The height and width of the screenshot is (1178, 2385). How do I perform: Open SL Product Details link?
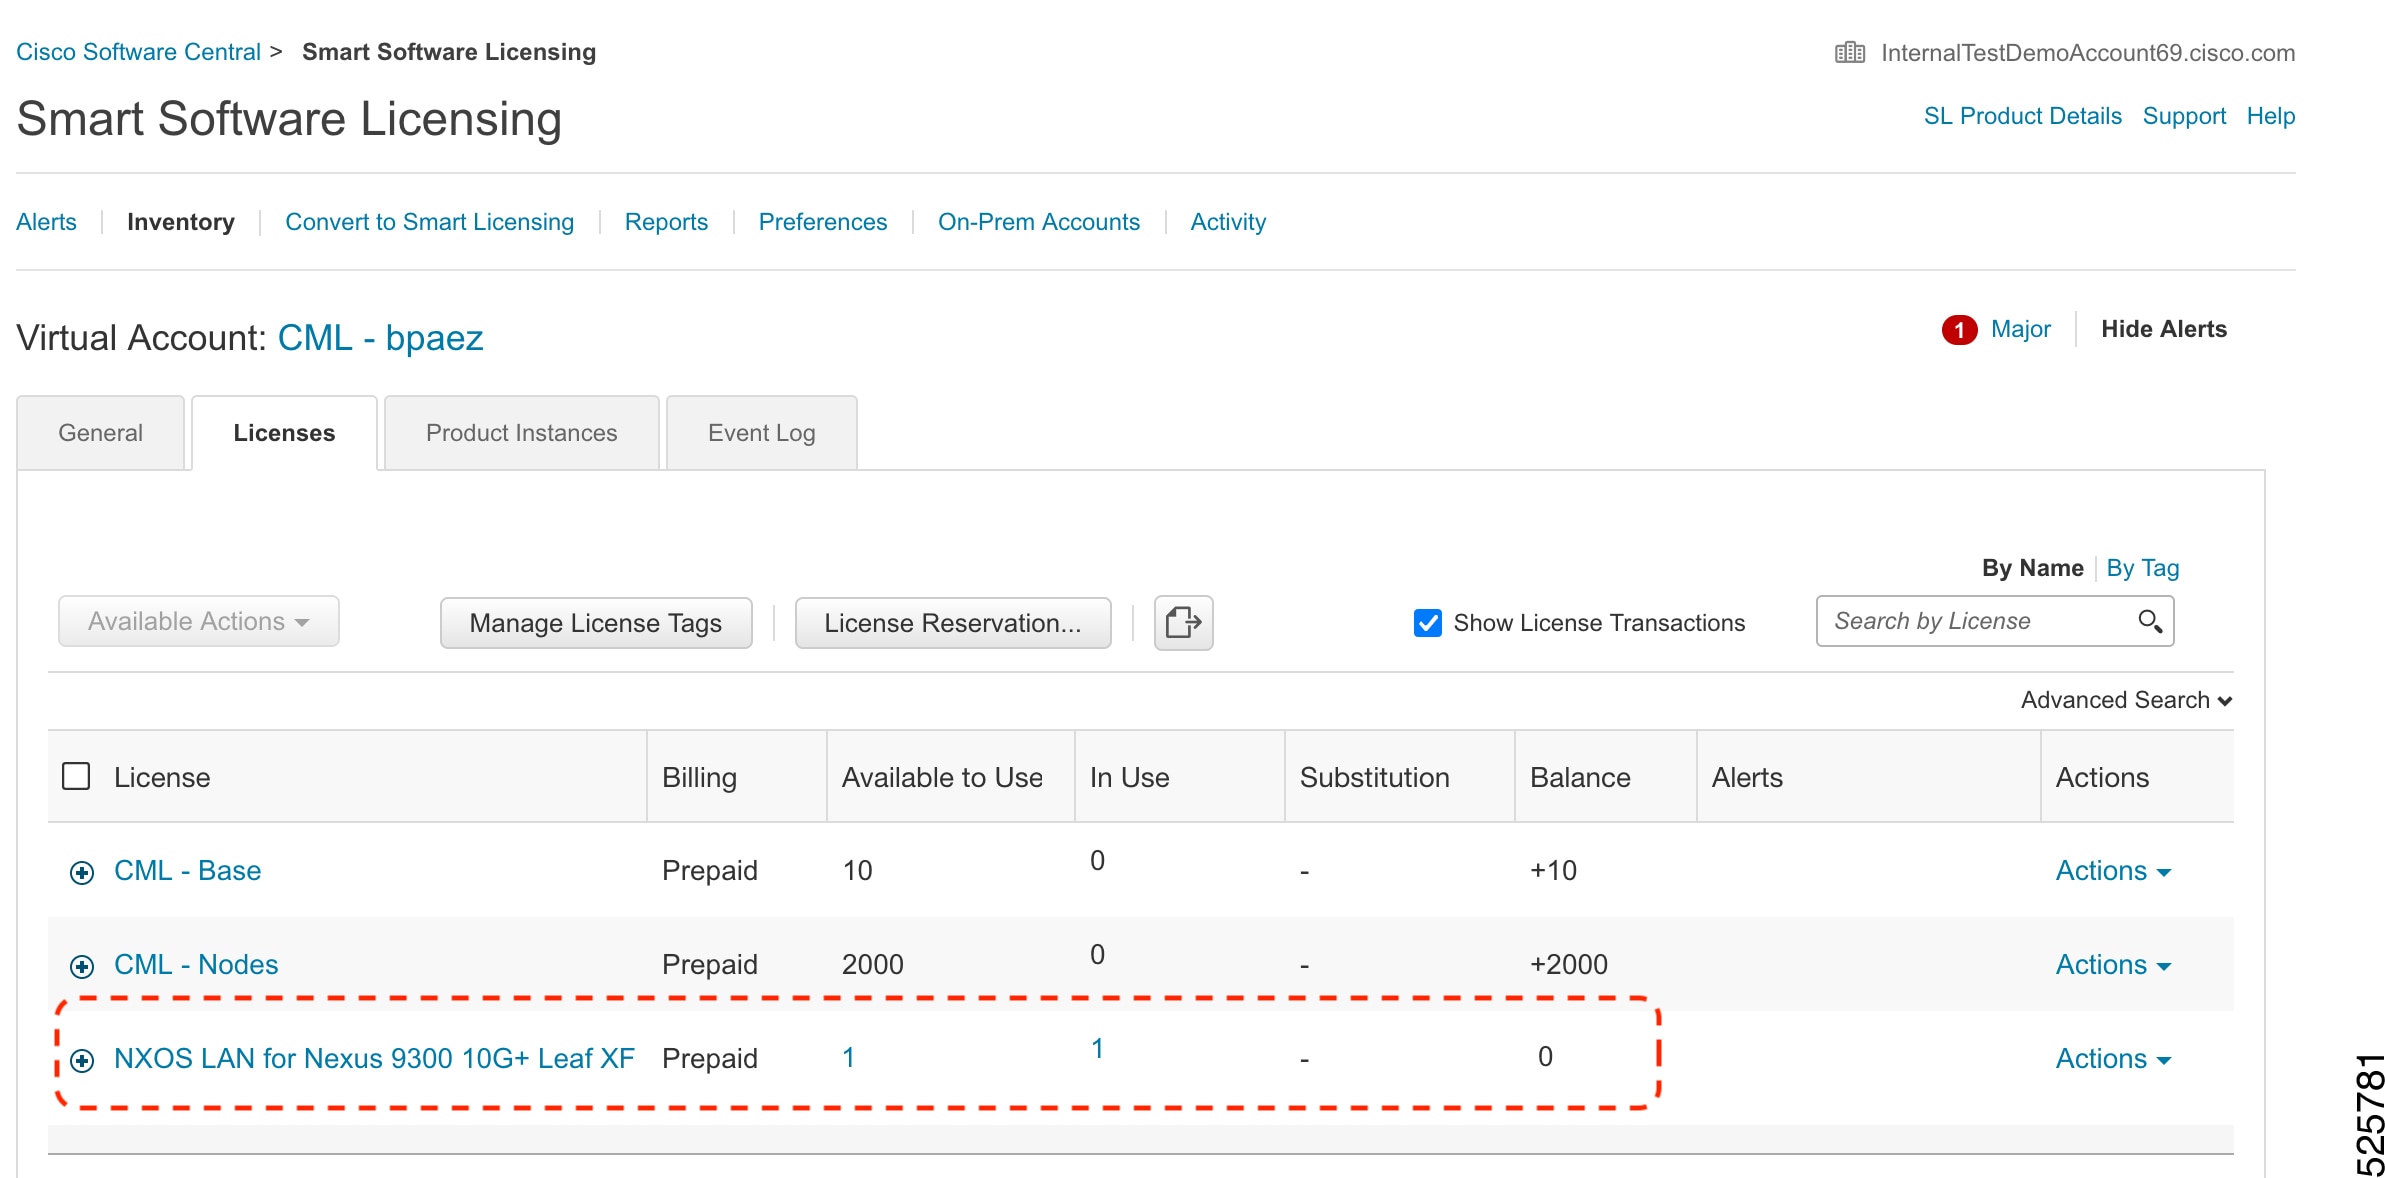[2023, 116]
